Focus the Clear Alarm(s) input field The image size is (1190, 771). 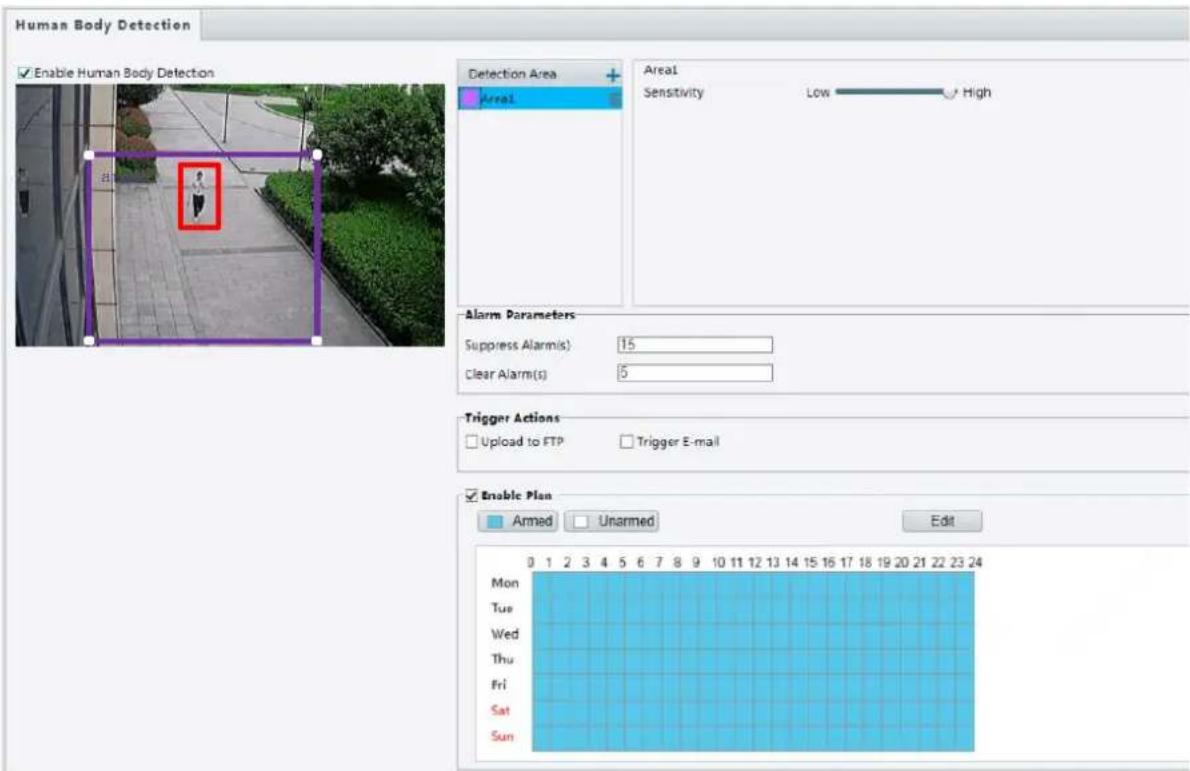(695, 373)
